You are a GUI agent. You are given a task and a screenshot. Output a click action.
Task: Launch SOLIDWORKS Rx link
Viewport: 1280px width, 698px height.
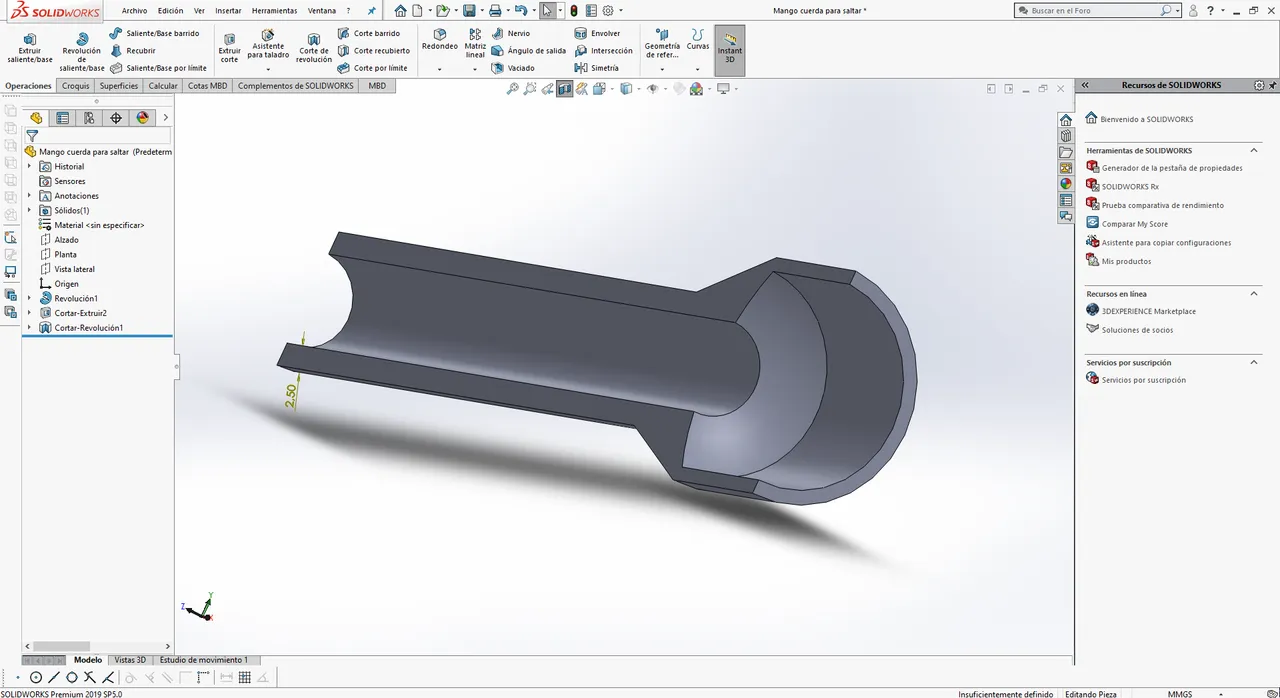pos(1130,187)
